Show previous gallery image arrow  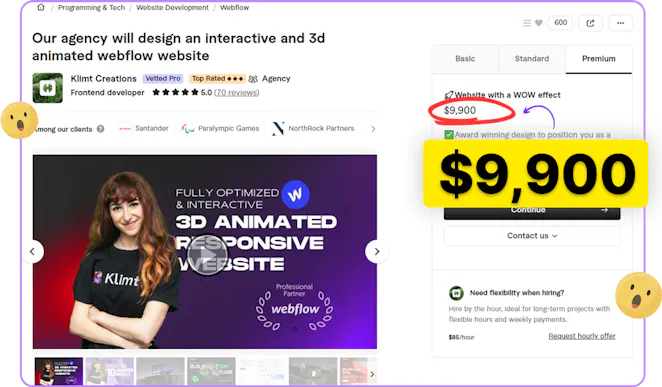click(x=33, y=252)
